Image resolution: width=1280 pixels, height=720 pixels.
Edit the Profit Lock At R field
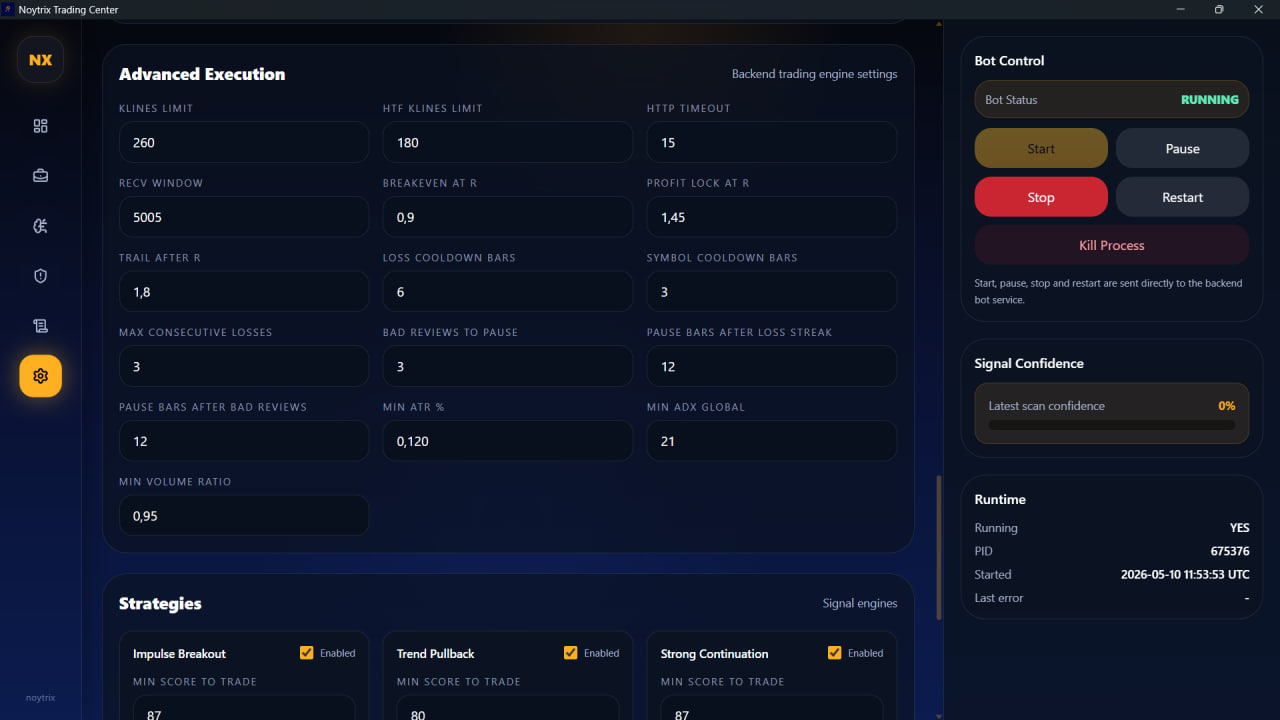pyautogui.click(x=772, y=217)
